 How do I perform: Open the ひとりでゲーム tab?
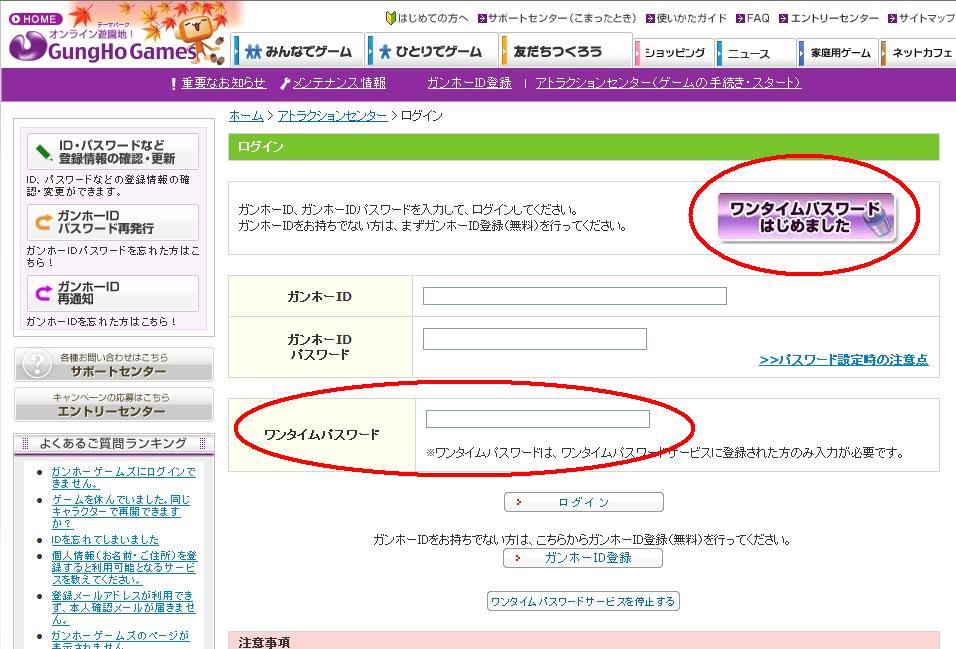coord(430,51)
